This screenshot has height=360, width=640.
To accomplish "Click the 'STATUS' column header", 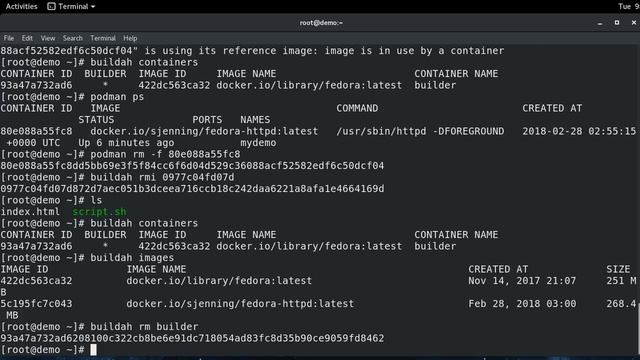I will coord(96,120).
